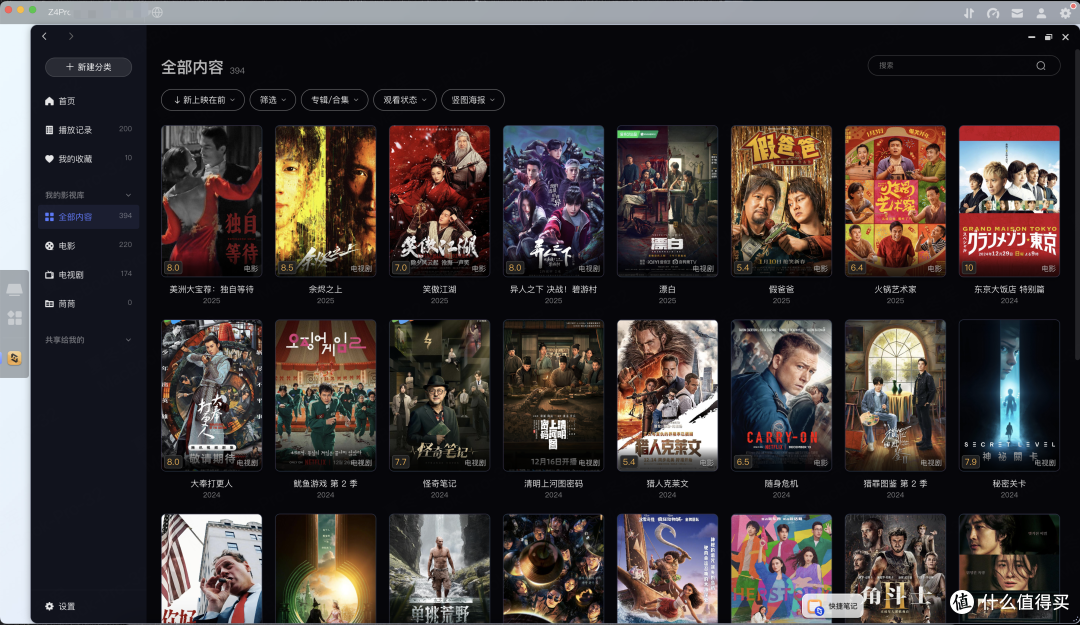
Task: Open the 美洲大宝荐：独自等待 poster
Action: tap(211, 201)
